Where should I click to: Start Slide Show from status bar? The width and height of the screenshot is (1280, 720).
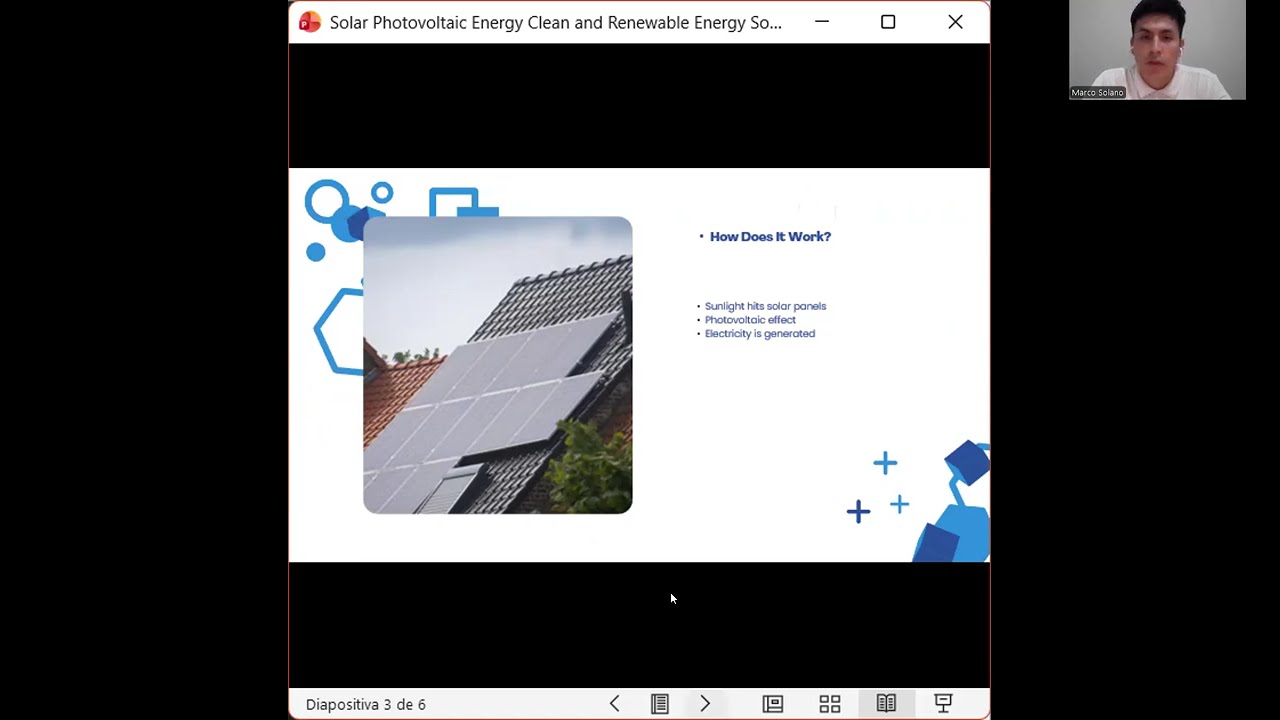943,704
